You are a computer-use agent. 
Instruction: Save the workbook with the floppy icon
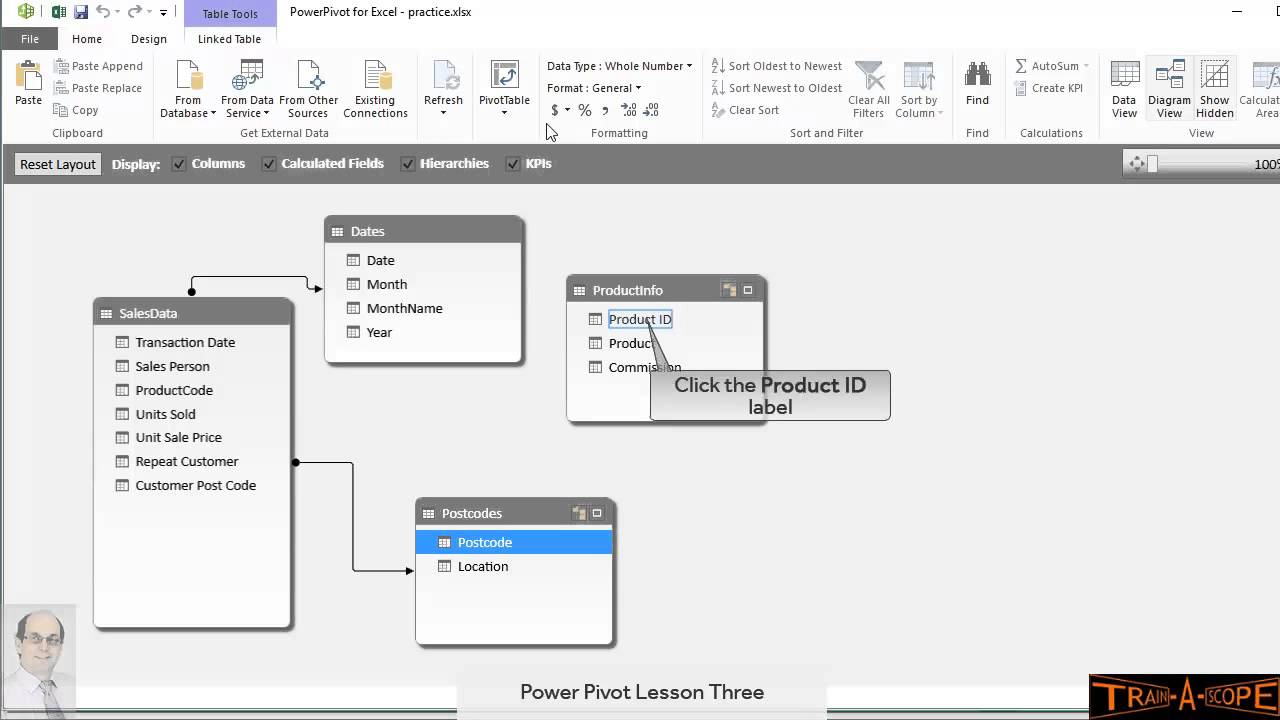(81, 12)
